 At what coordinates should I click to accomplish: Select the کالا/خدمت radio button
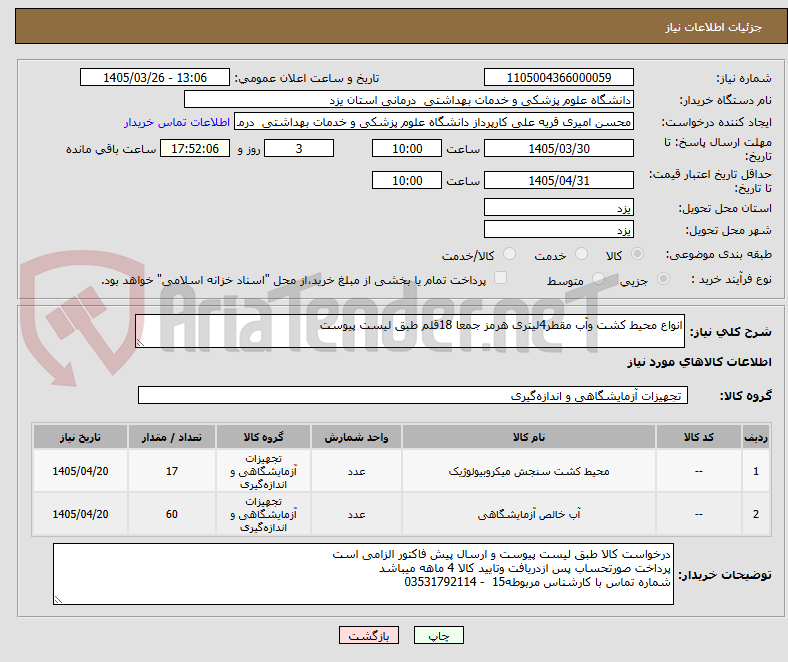click(509, 254)
